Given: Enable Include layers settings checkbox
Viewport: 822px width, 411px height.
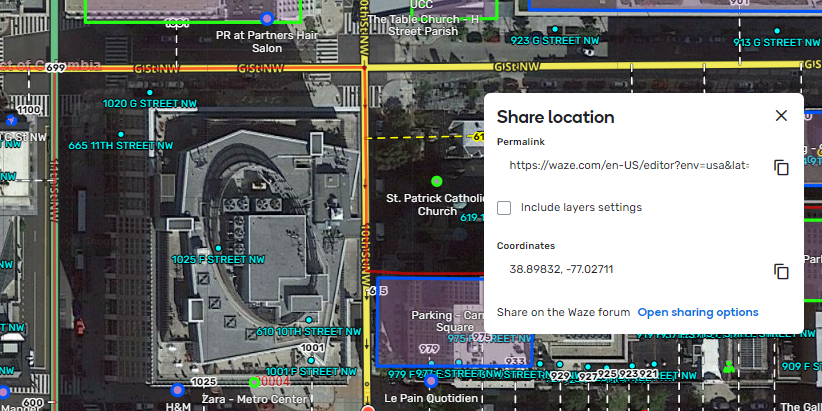Looking at the screenshot, I should pyautogui.click(x=504, y=208).
